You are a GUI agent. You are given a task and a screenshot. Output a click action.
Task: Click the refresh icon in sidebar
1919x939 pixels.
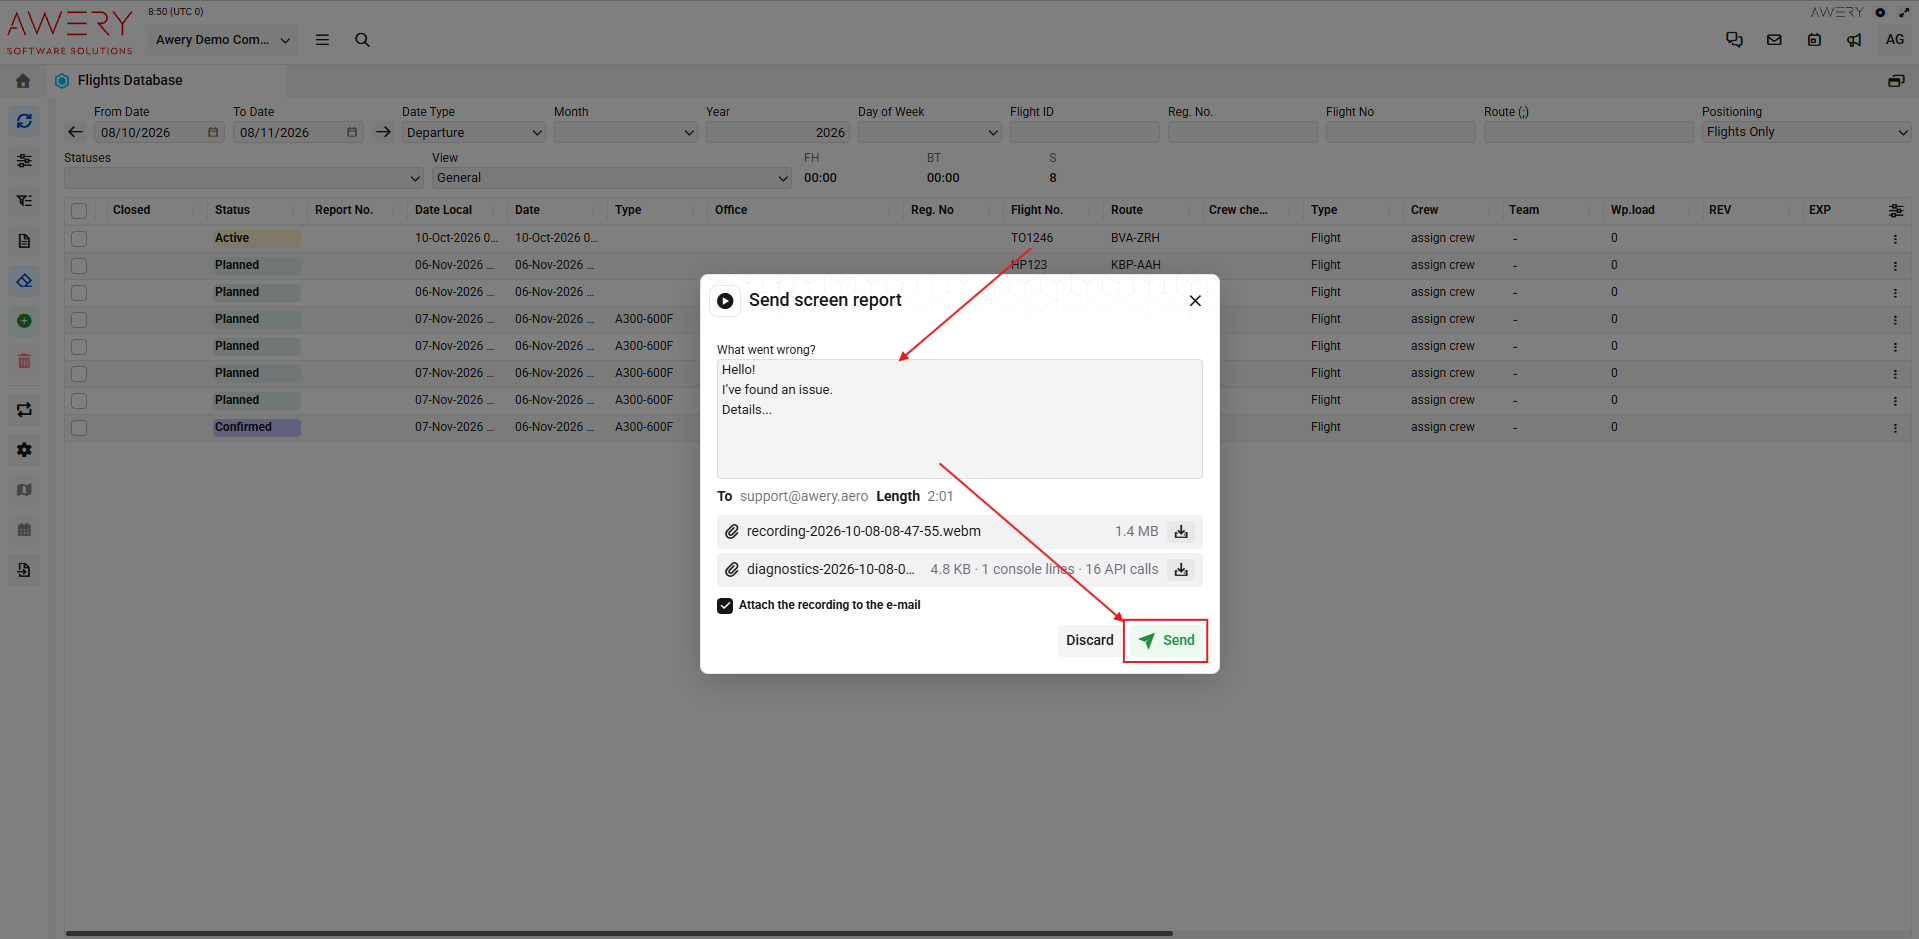pyautogui.click(x=24, y=121)
